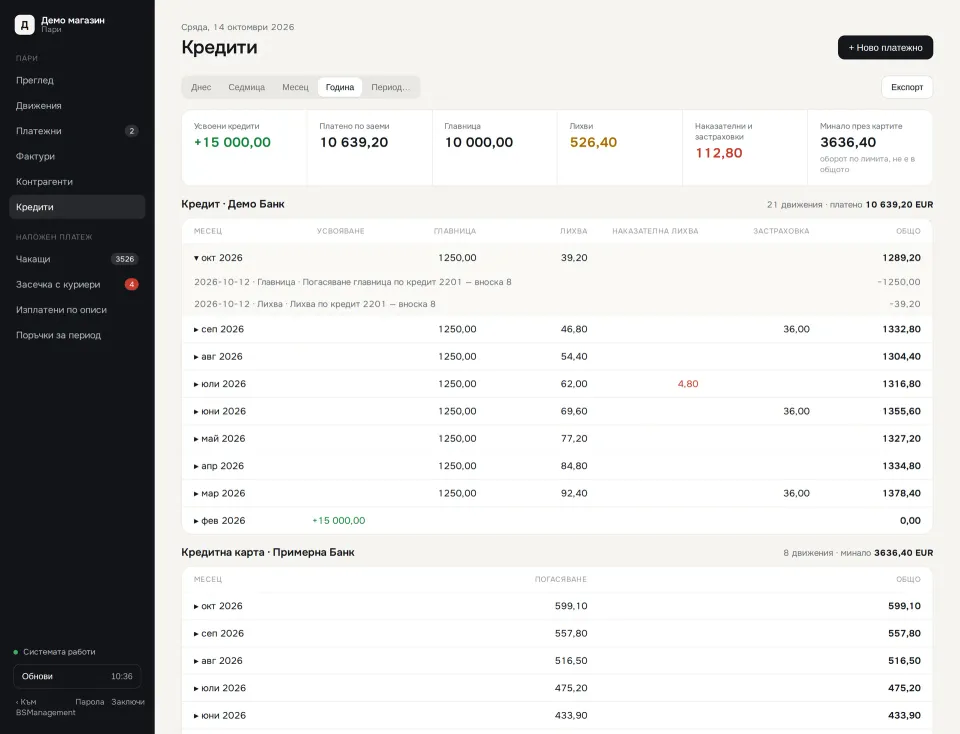Click the Експорт button
This screenshot has height=734, width=960.
907,87
